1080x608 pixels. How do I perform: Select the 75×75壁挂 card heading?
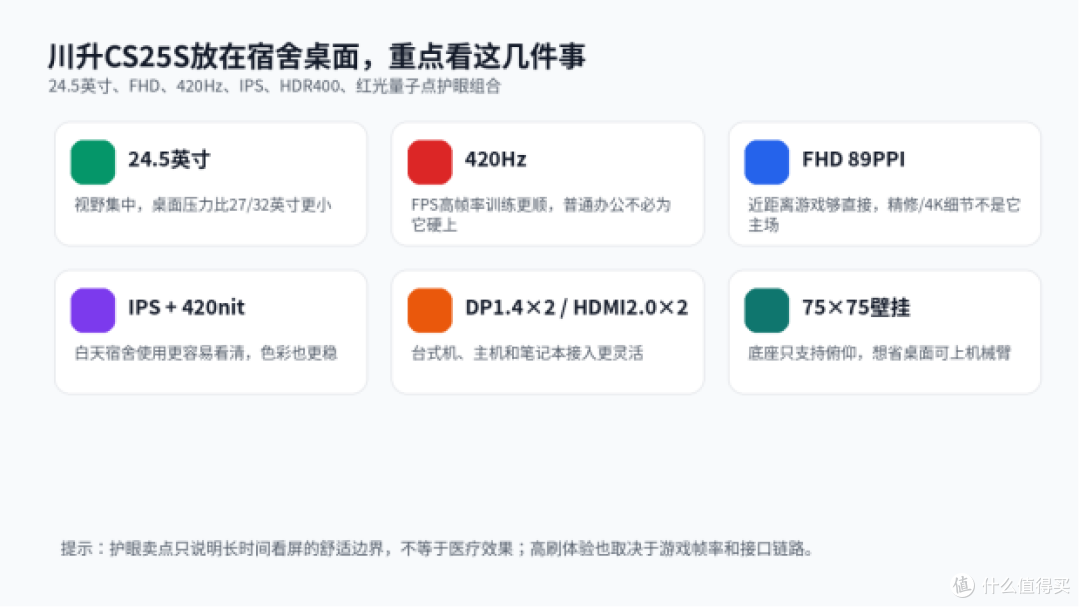(856, 308)
